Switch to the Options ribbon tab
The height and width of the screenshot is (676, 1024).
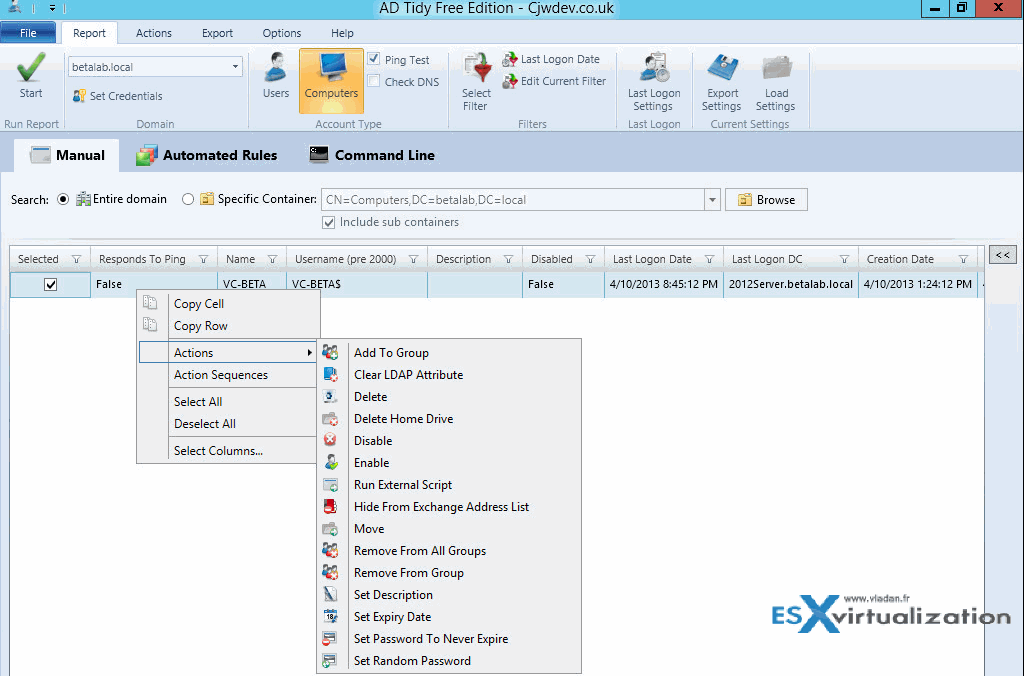pyautogui.click(x=281, y=33)
